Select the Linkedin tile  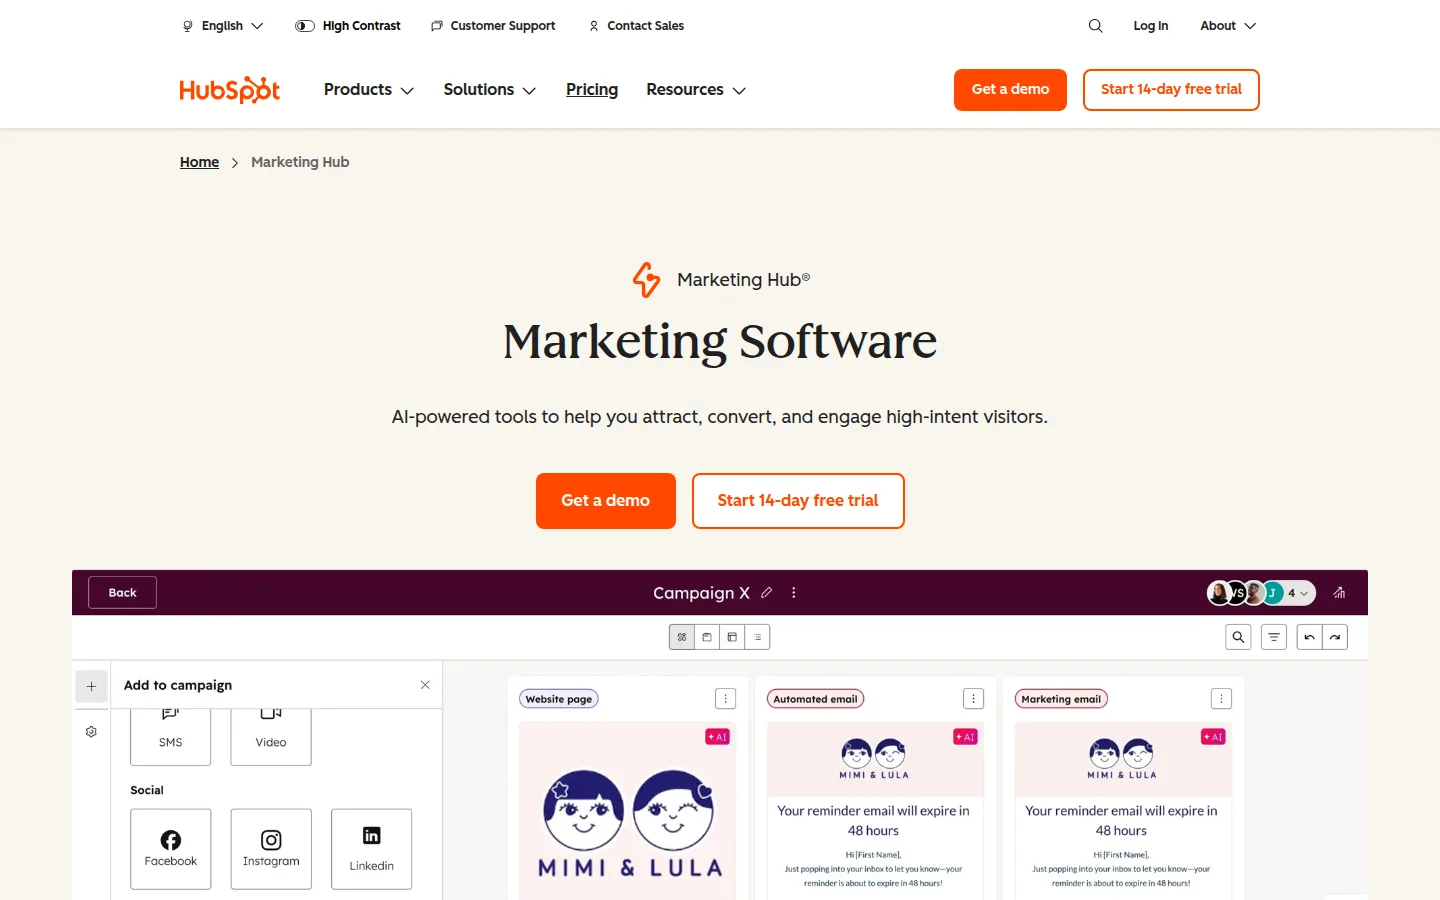coord(371,849)
